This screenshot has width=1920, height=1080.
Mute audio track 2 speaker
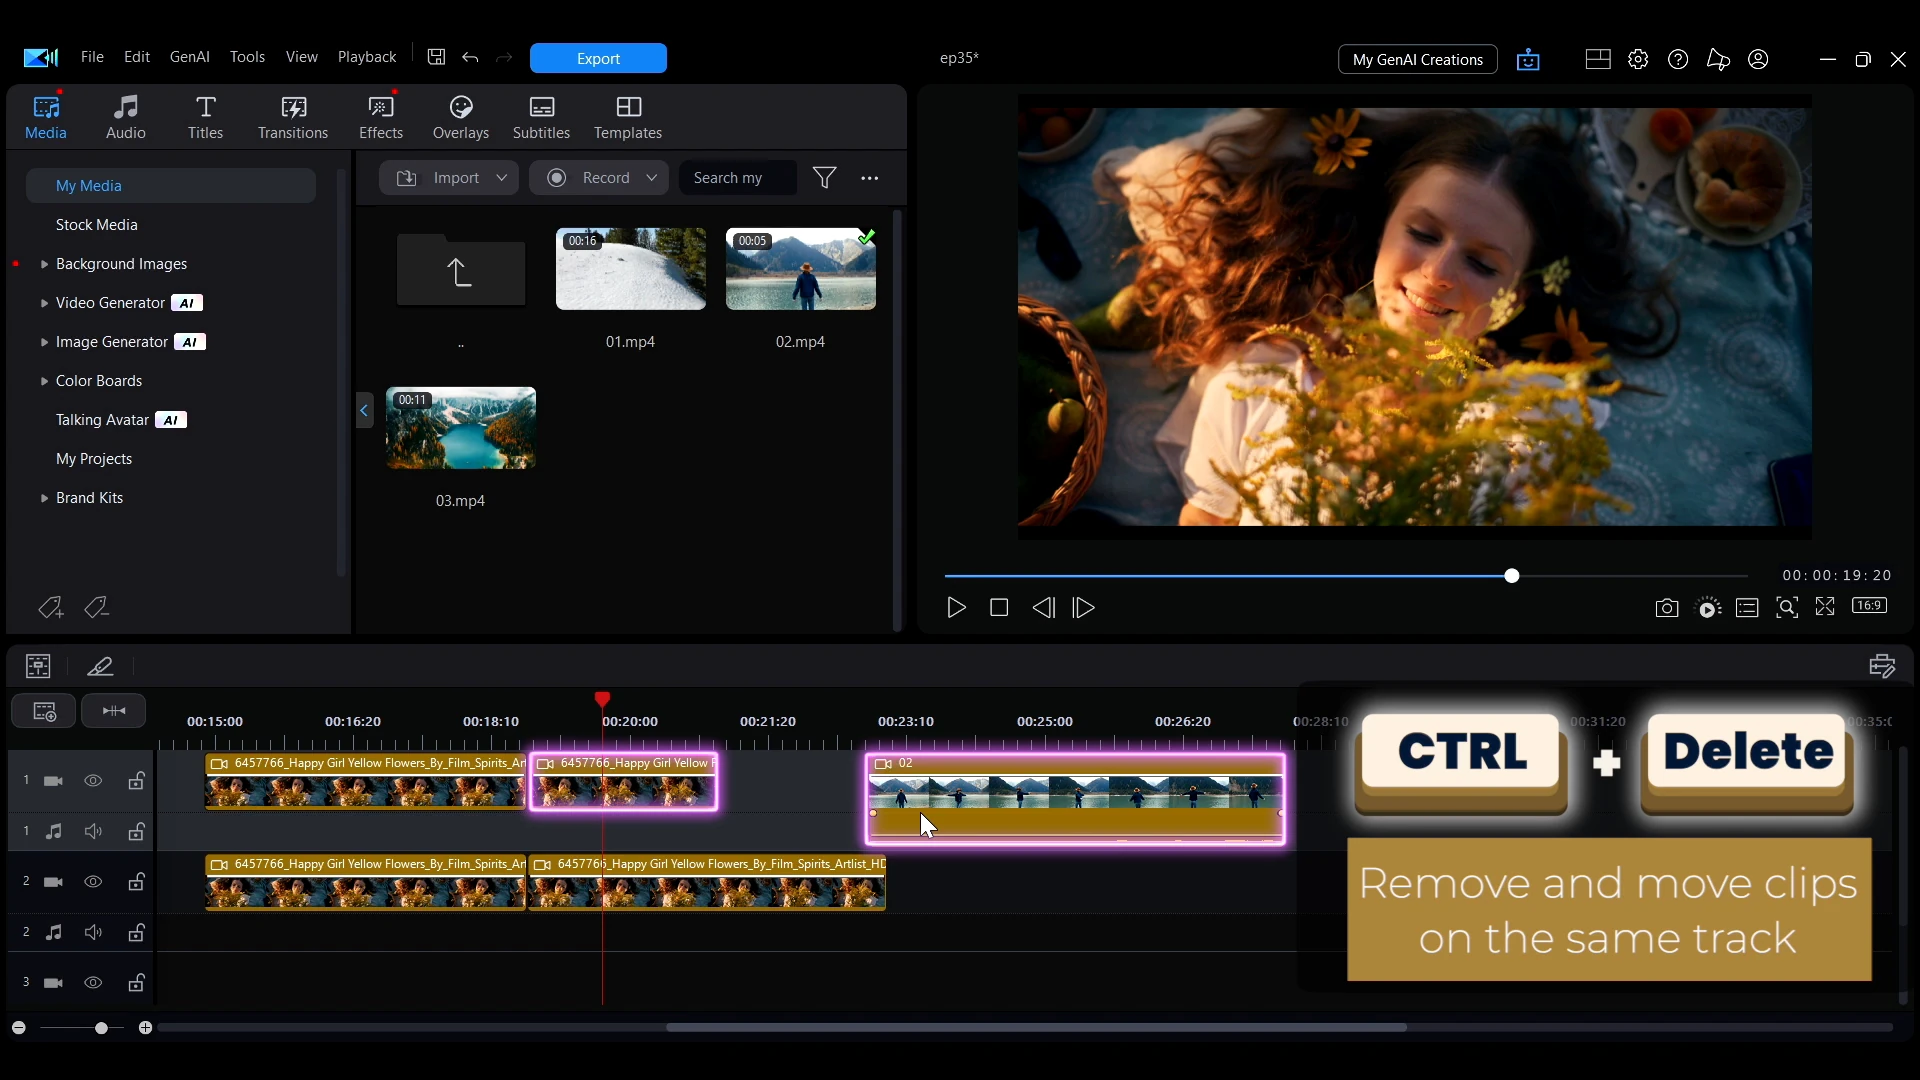click(93, 932)
